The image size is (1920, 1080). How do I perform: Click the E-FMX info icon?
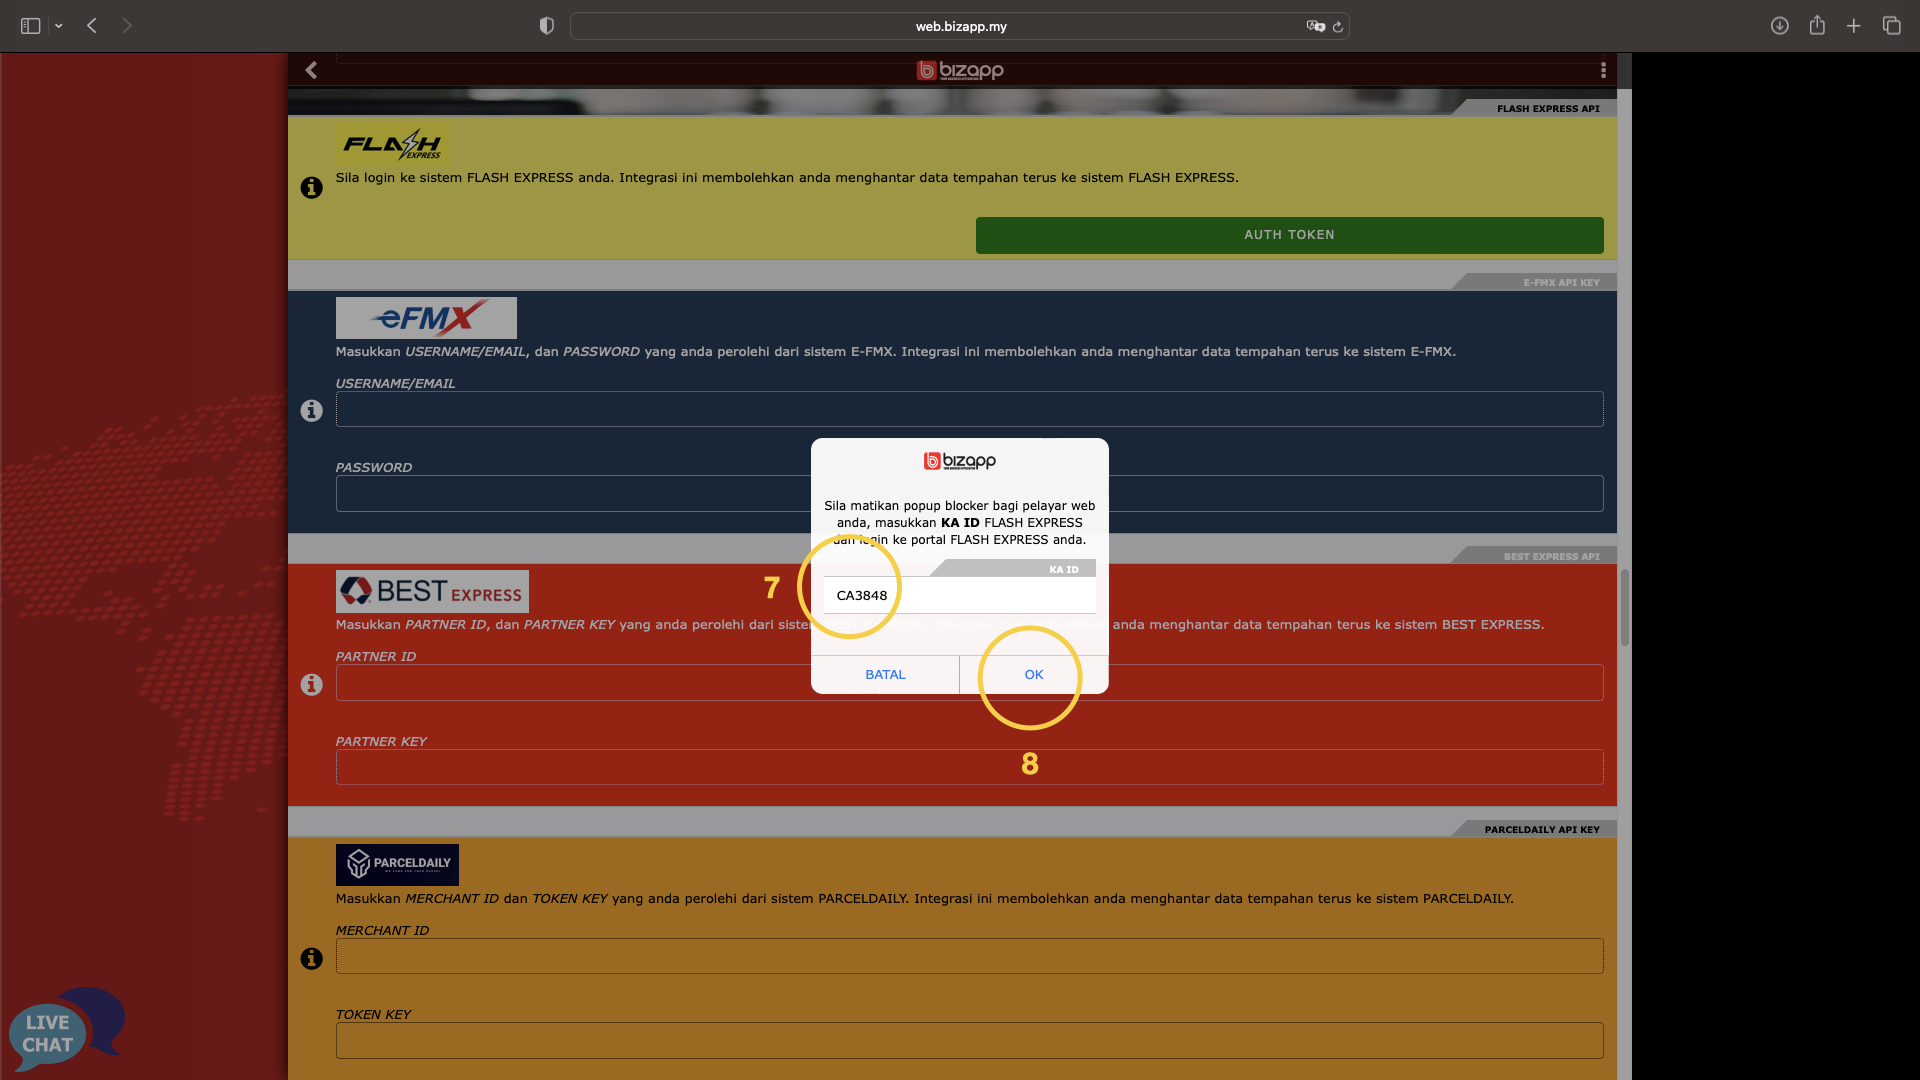(312, 411)
